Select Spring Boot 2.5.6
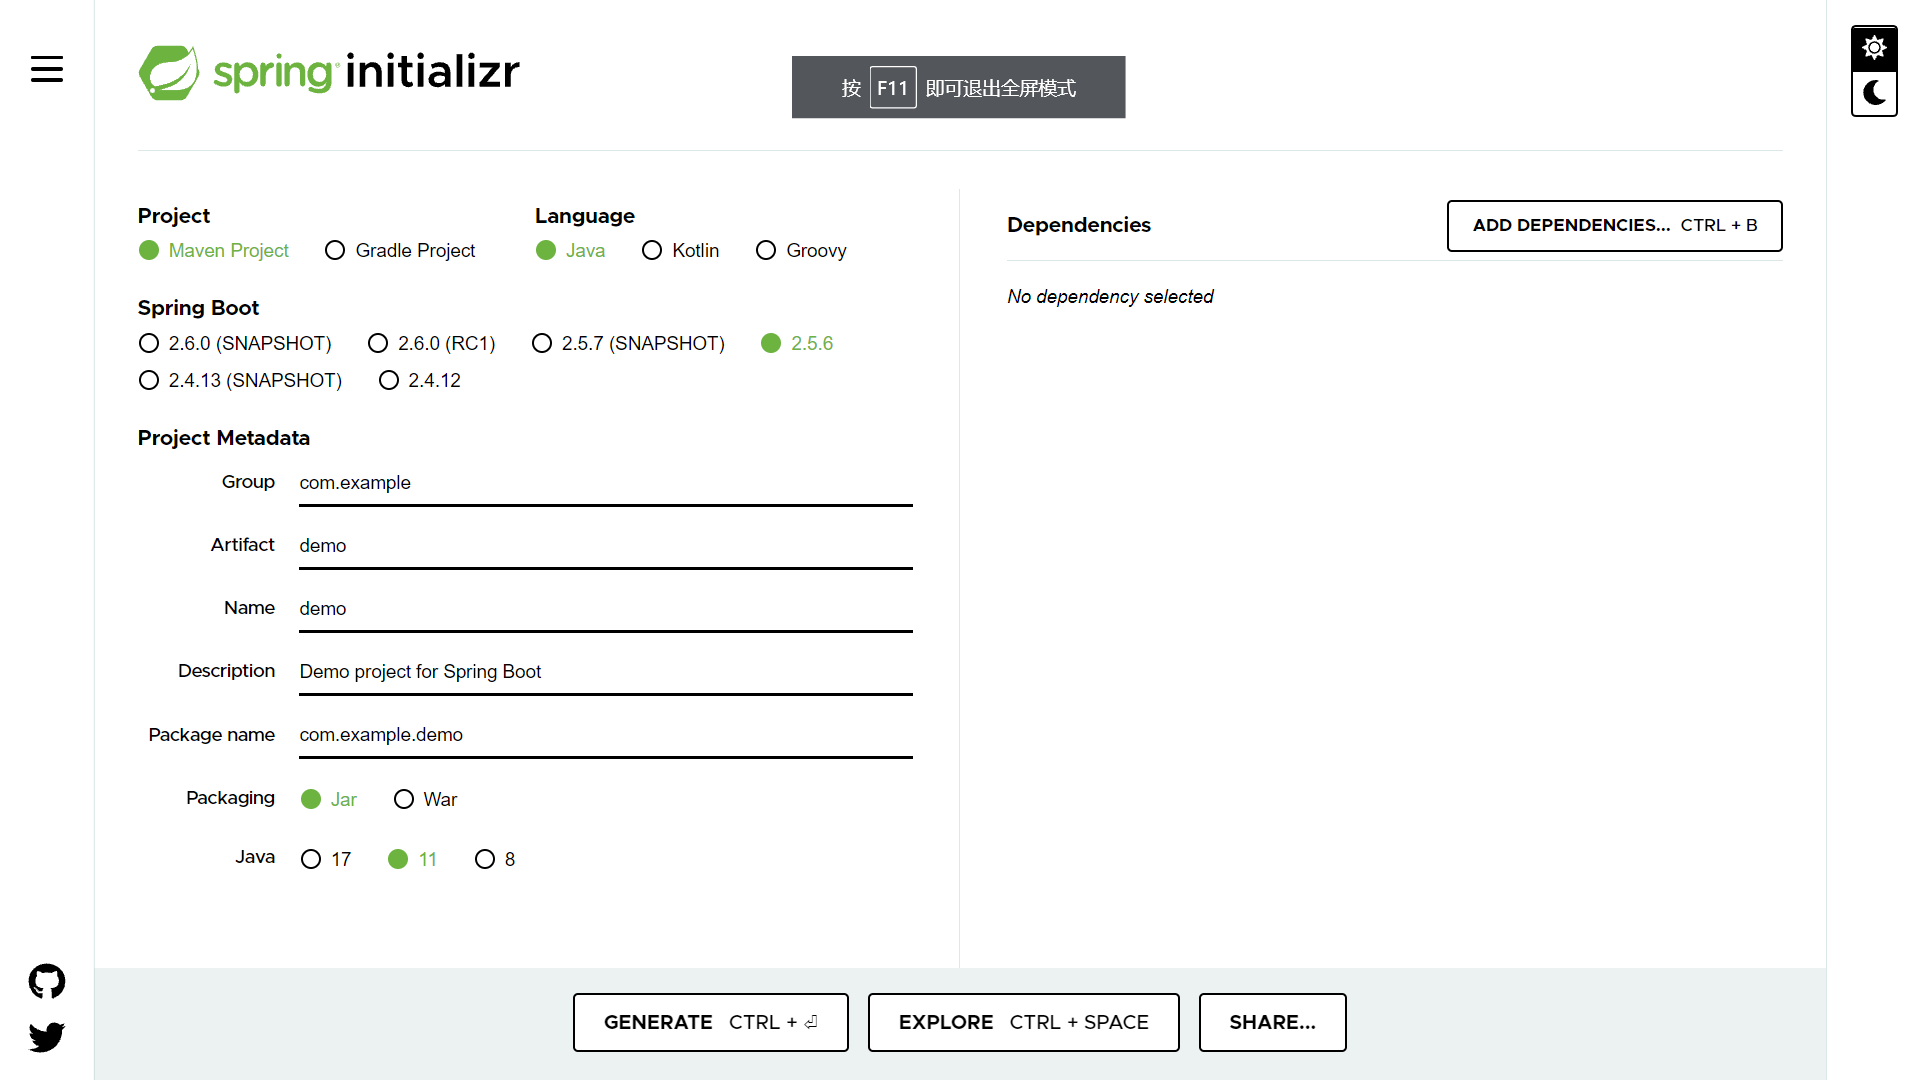This screenshot has width=1920, height=1080. click(x=797, y=343)
